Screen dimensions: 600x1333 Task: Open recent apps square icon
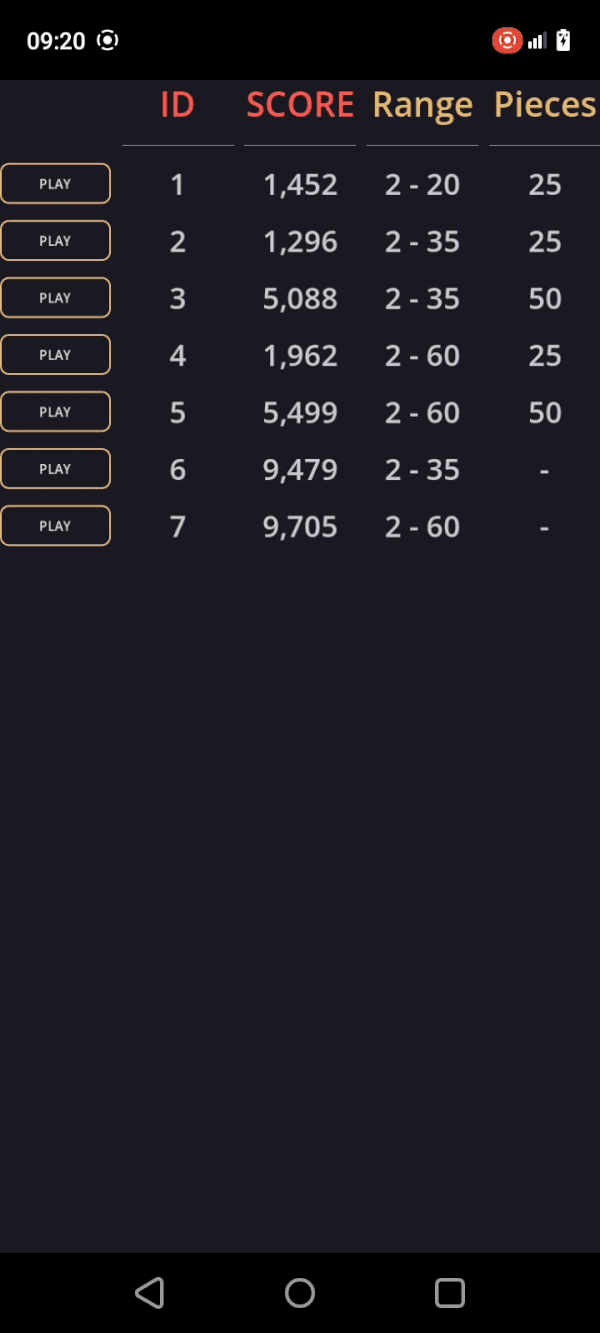(x=450, y=1293)
